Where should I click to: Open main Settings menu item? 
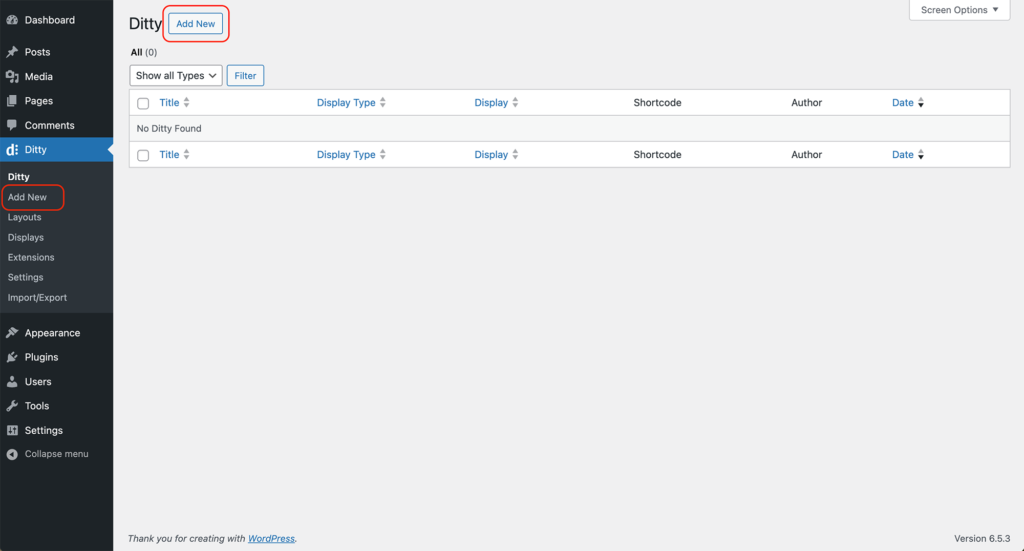44,430
